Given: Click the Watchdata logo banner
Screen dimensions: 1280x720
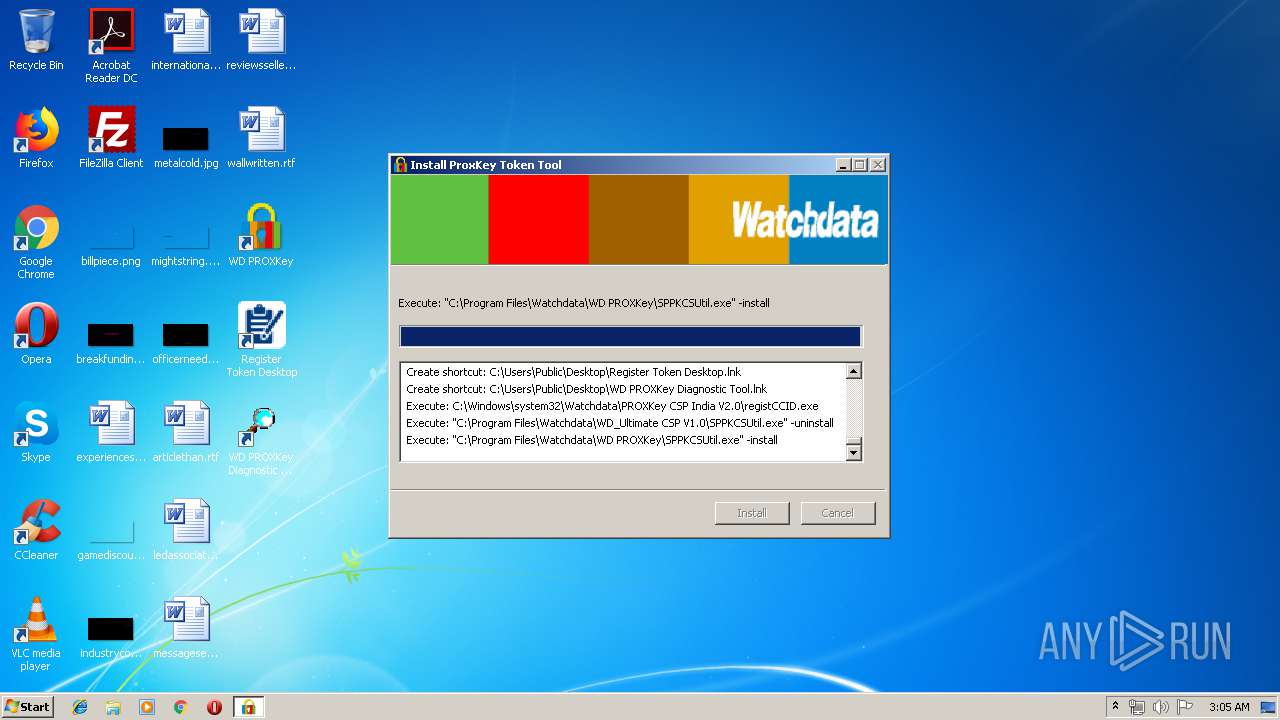Looking at the screenshot, I should click(x=638, y=220).
